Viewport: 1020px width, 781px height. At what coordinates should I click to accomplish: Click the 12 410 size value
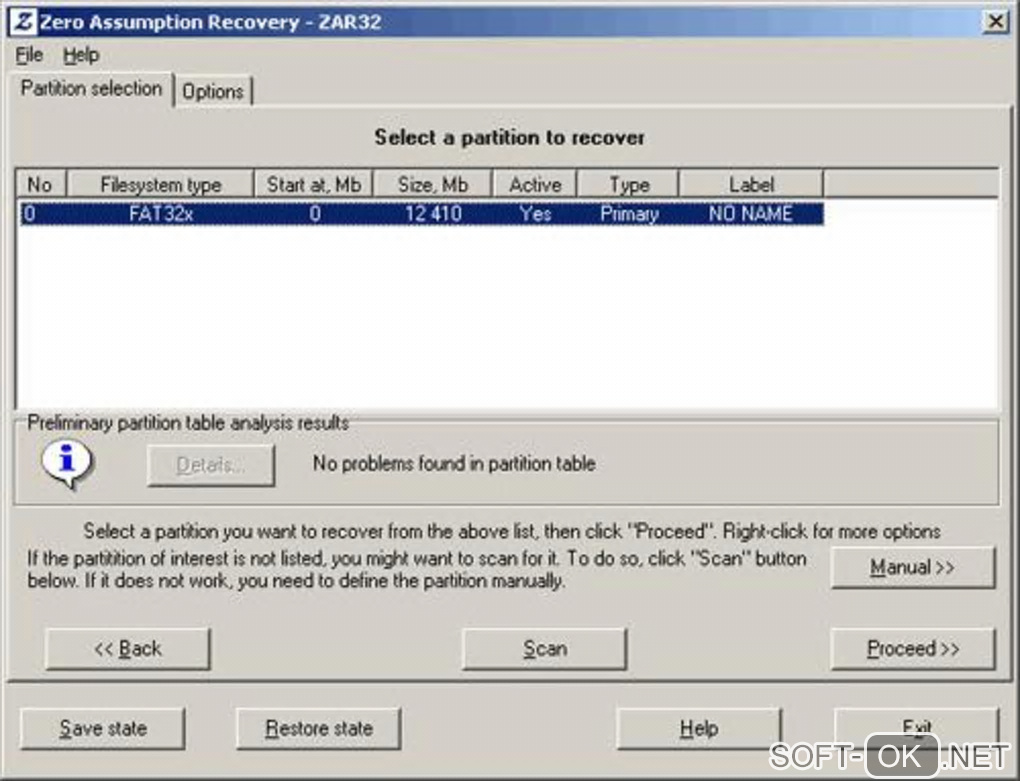pos(433,214)
